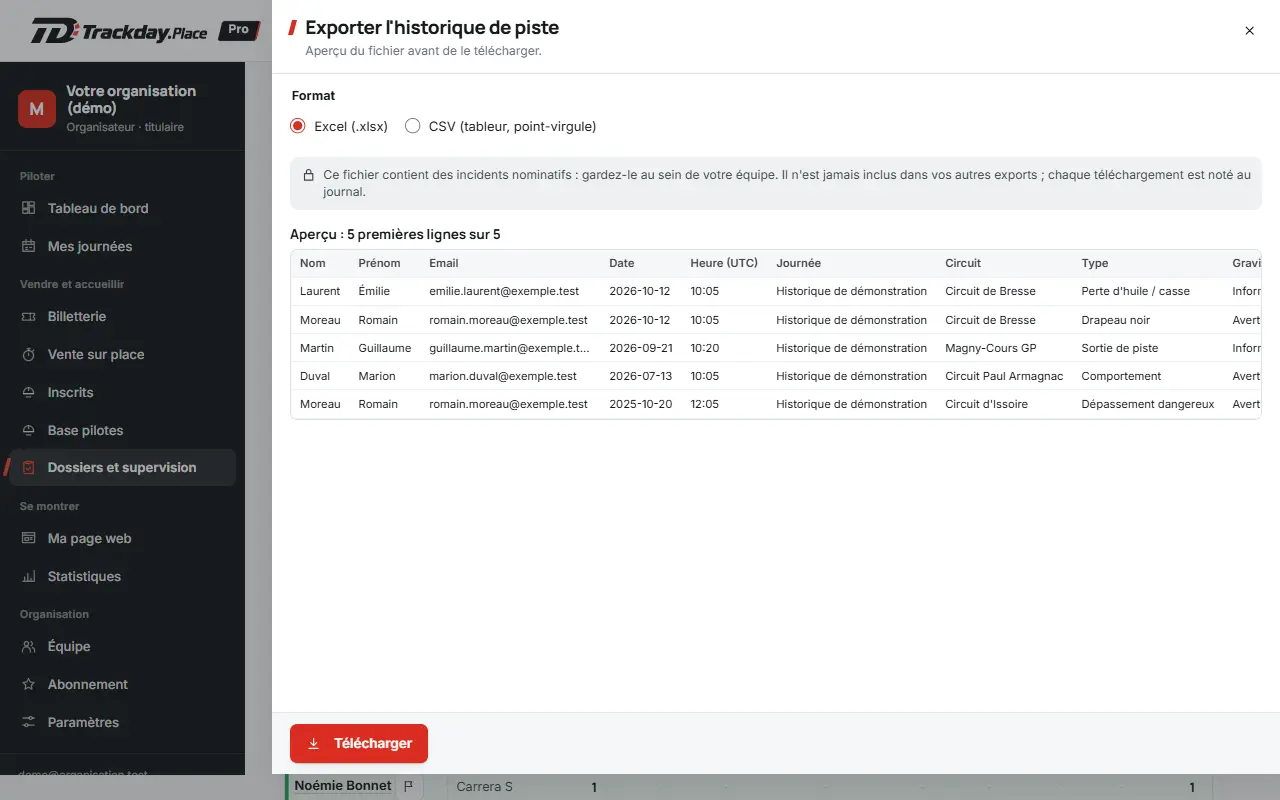Click the Vente sur place stopwatch icon
The height and width of the screenshot is (800, 1280).
(28, 354)
